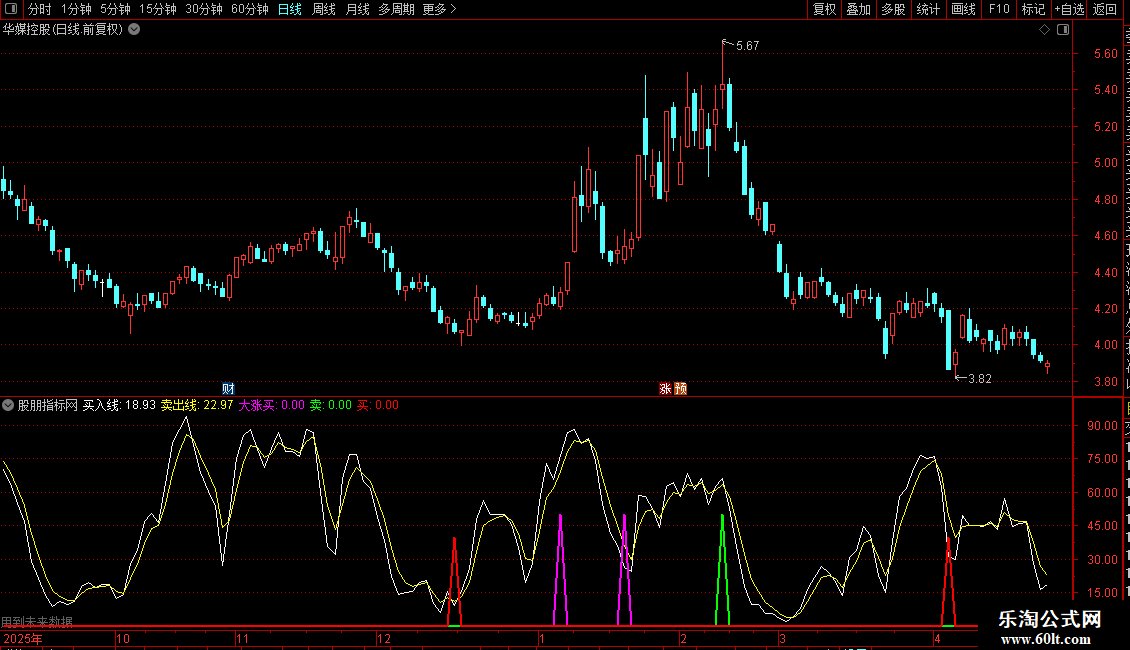Click the 股朋指标网 indicator name
This screenshot has height=650, width=1130.
point(48,405)
